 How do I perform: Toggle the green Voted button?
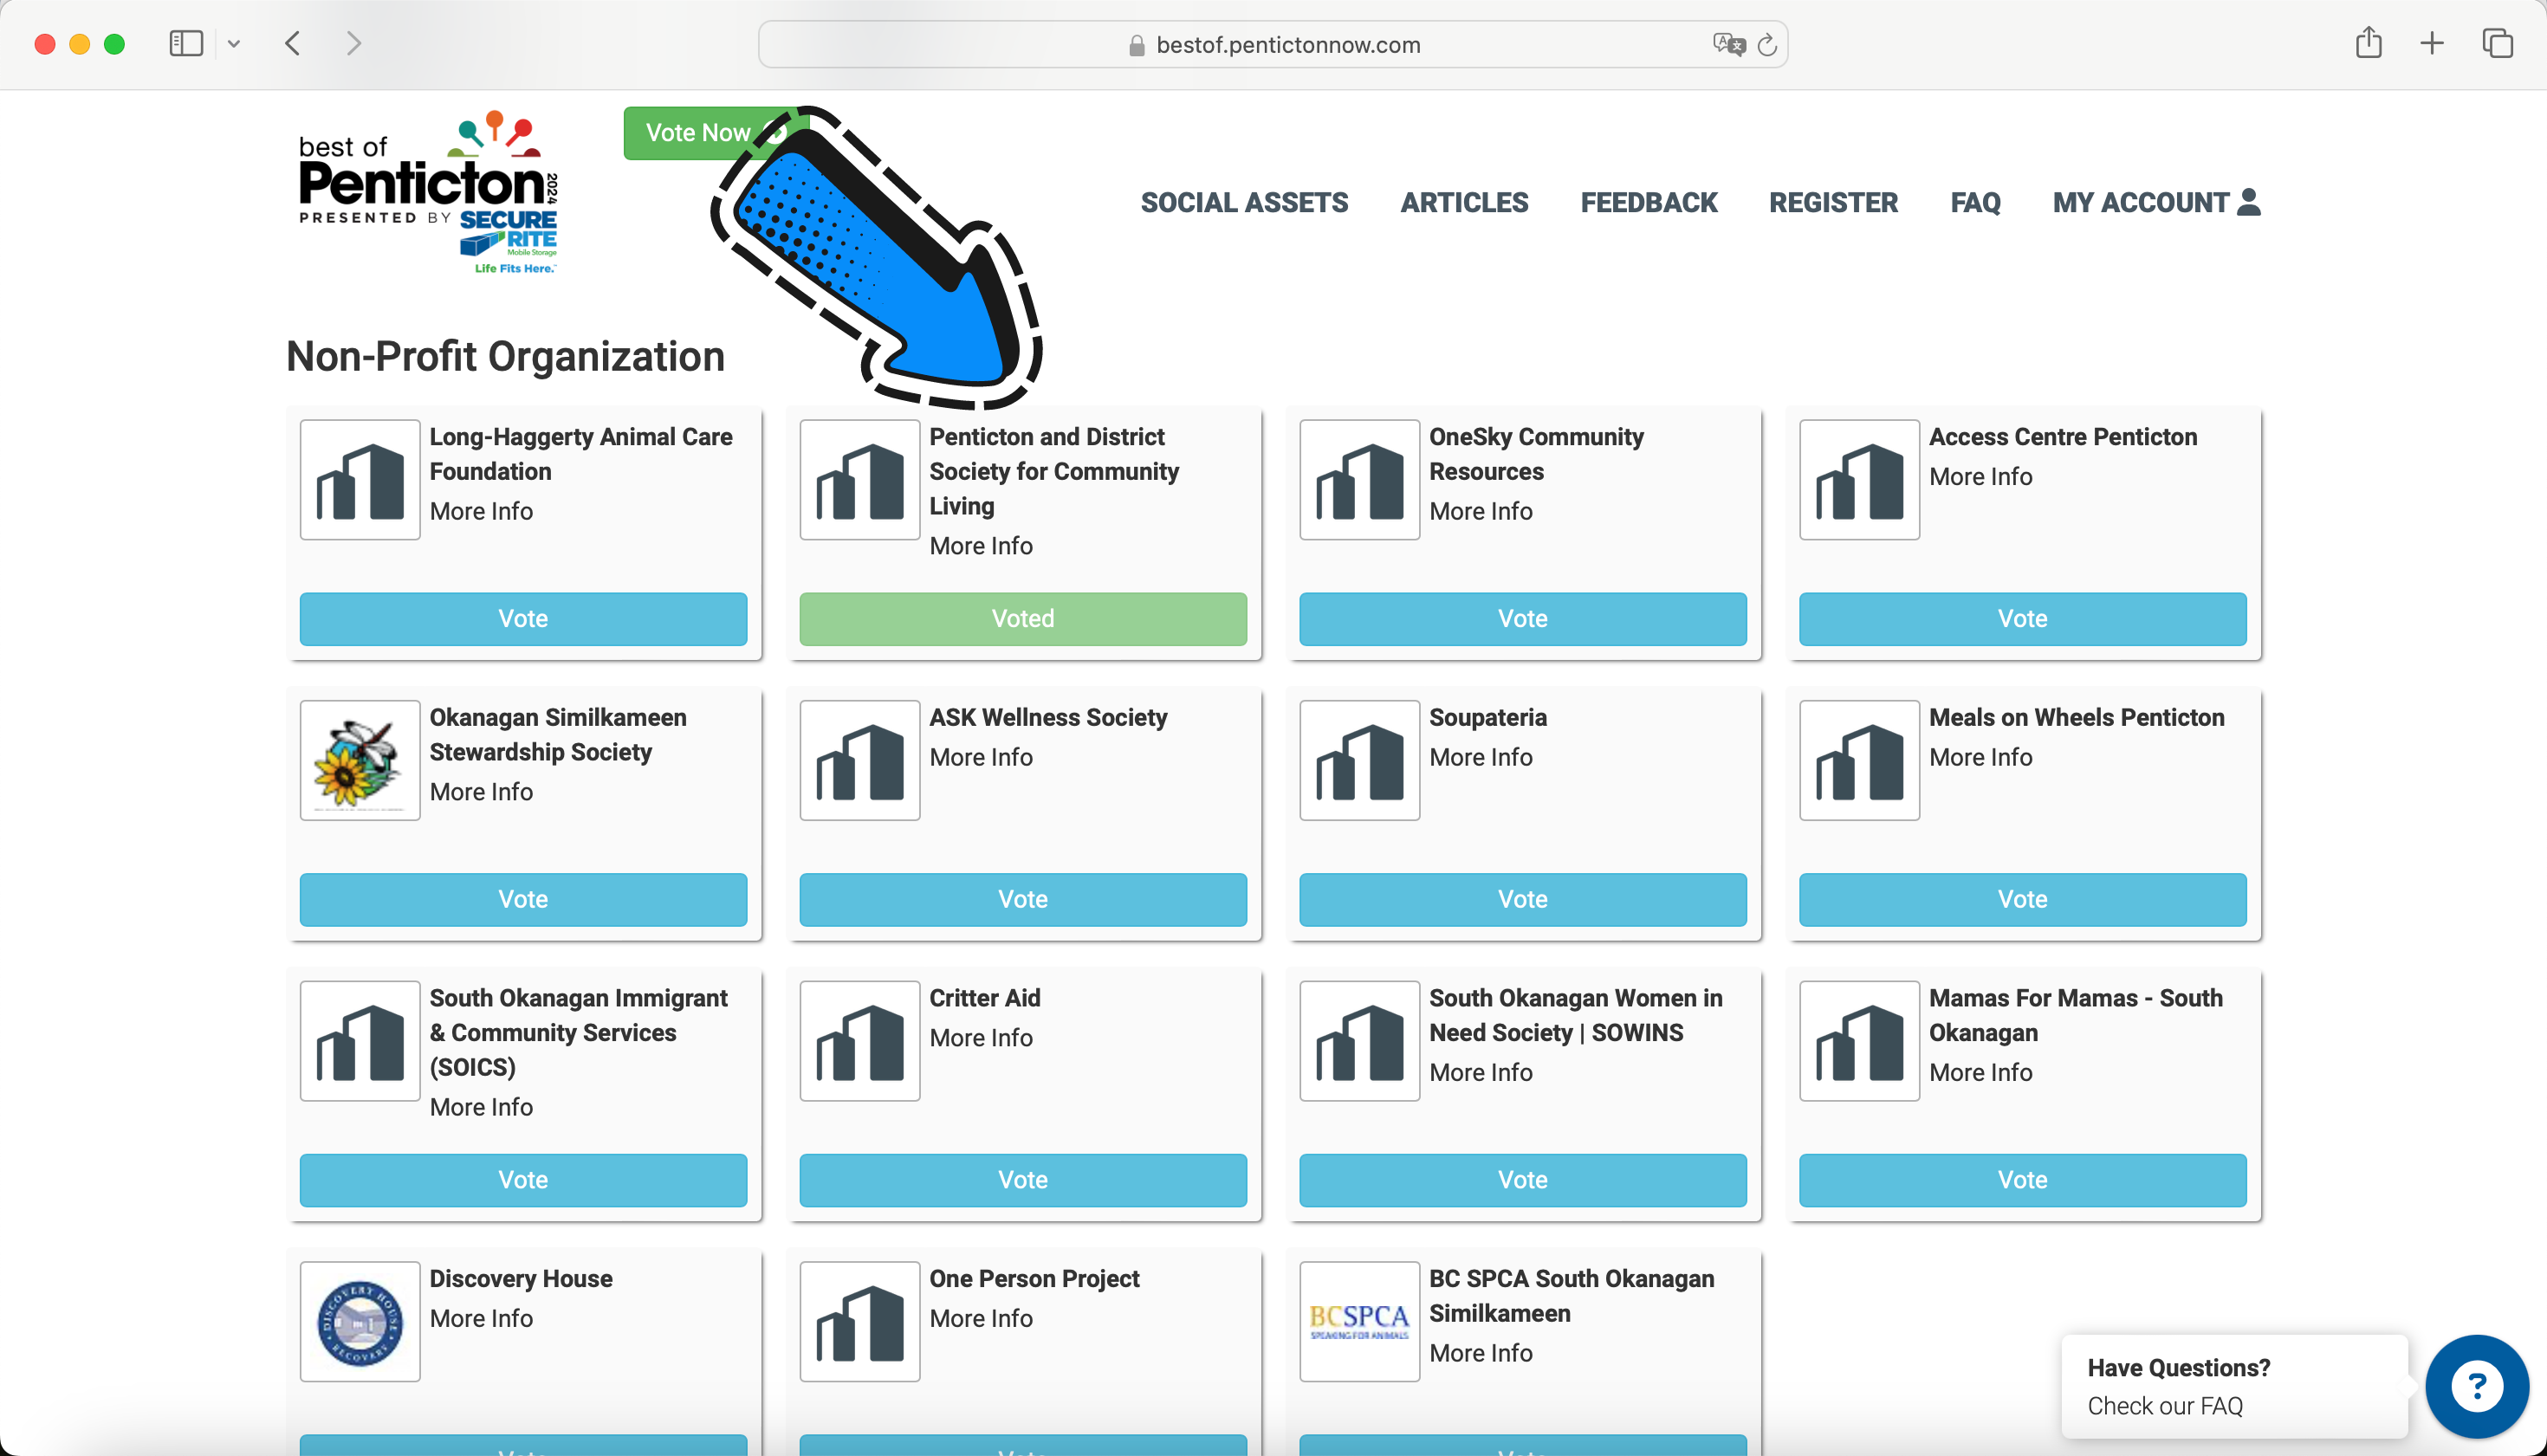pos(1022,618)
